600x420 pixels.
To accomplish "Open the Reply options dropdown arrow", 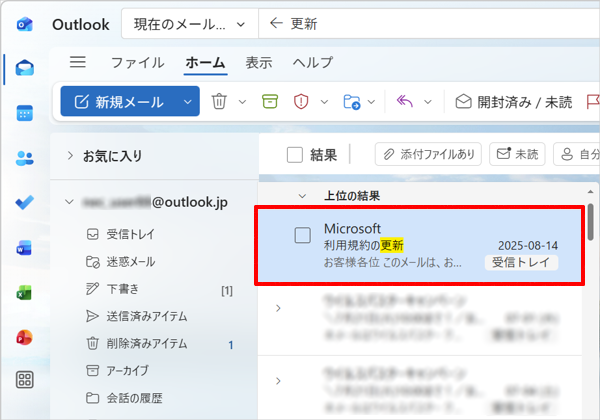I will point(428,102).
